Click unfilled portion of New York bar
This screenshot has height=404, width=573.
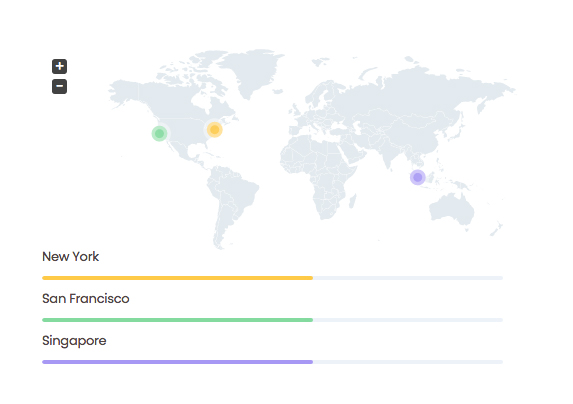click(408, 278)
